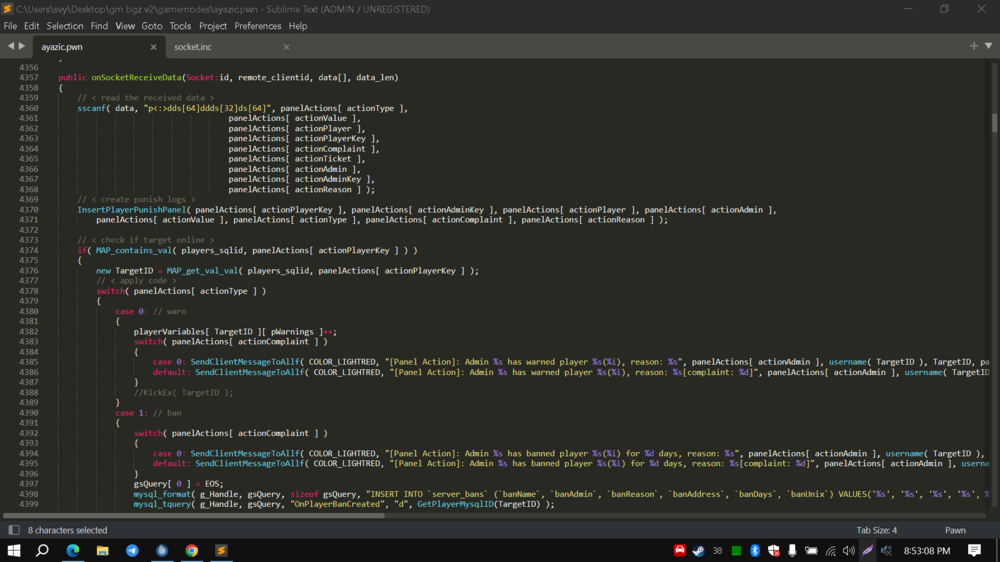This screenshot has height=562, width=1000.
Task: Open the notification center icon
Action: [974, 550]
